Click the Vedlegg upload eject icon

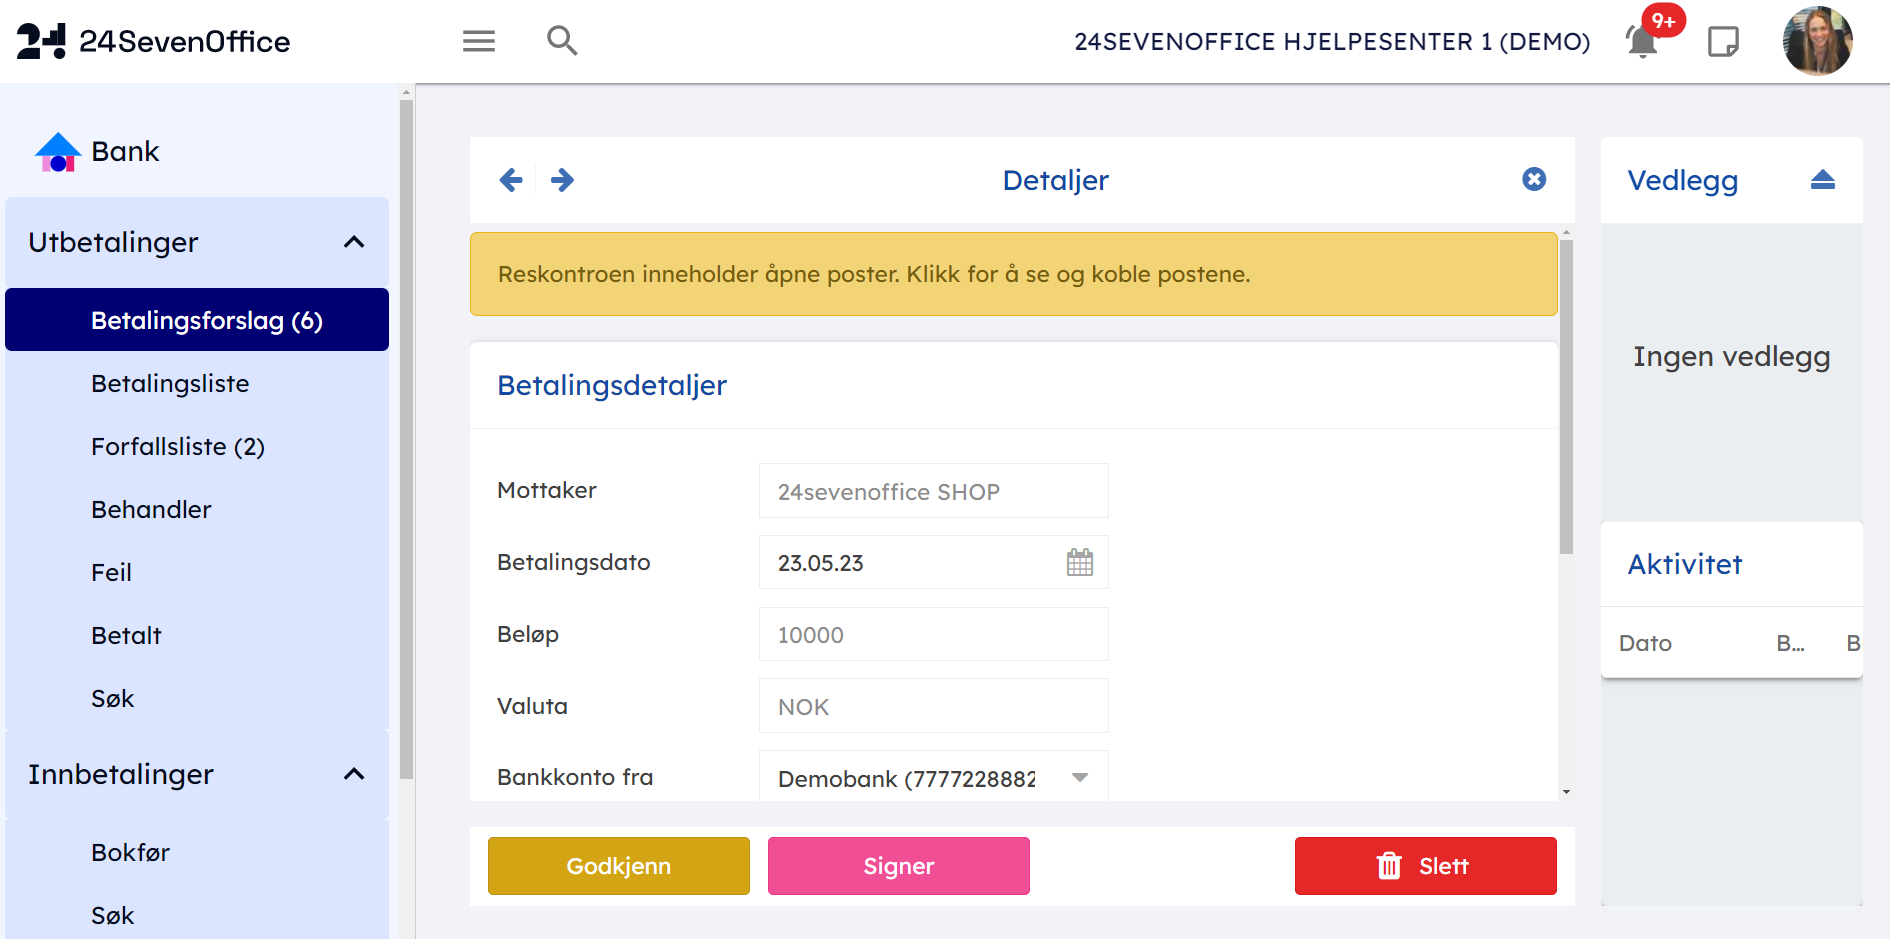[1822, 180]
